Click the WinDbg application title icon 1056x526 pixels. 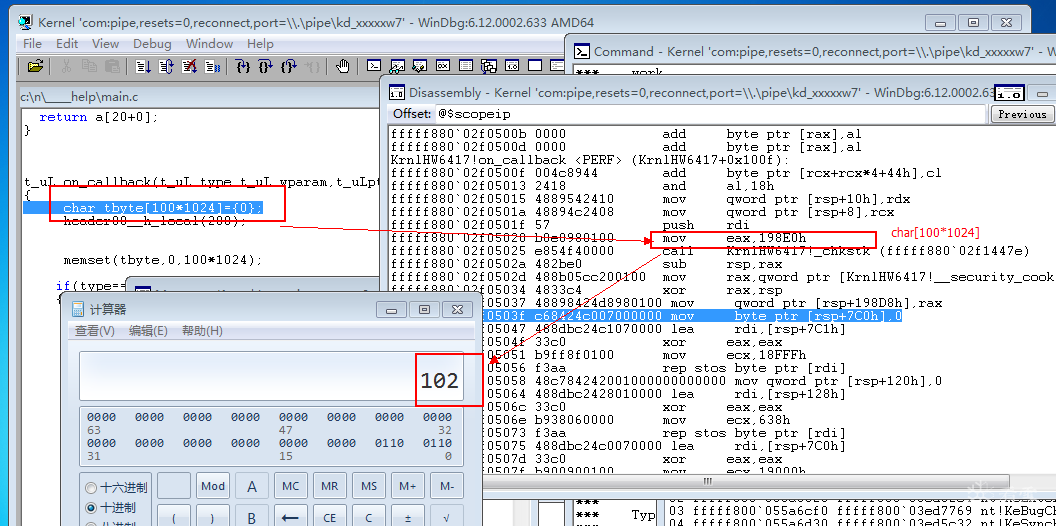tap(25, 22)
